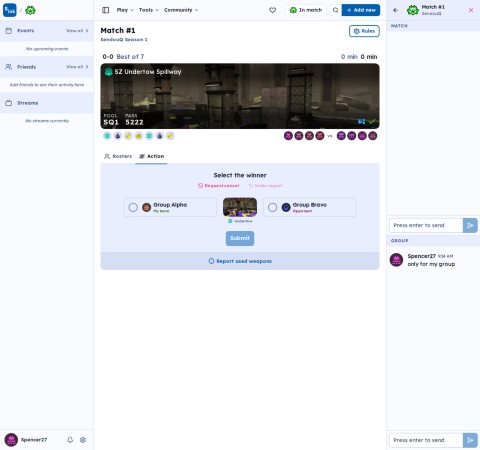Click the frog icon in the chat header
480x450 pixels.
413,10
